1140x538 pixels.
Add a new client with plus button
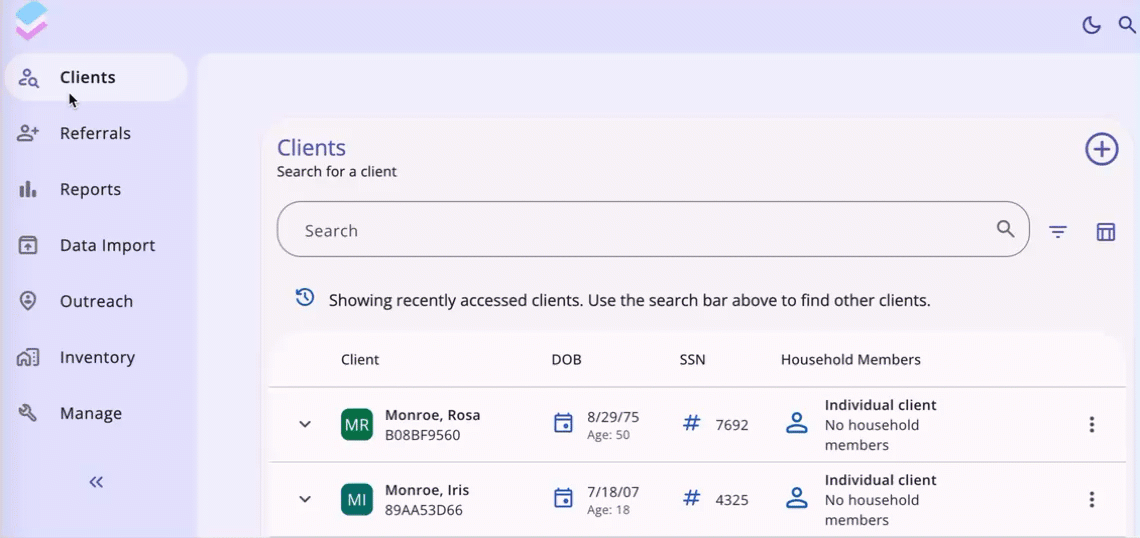point(1101,149)
